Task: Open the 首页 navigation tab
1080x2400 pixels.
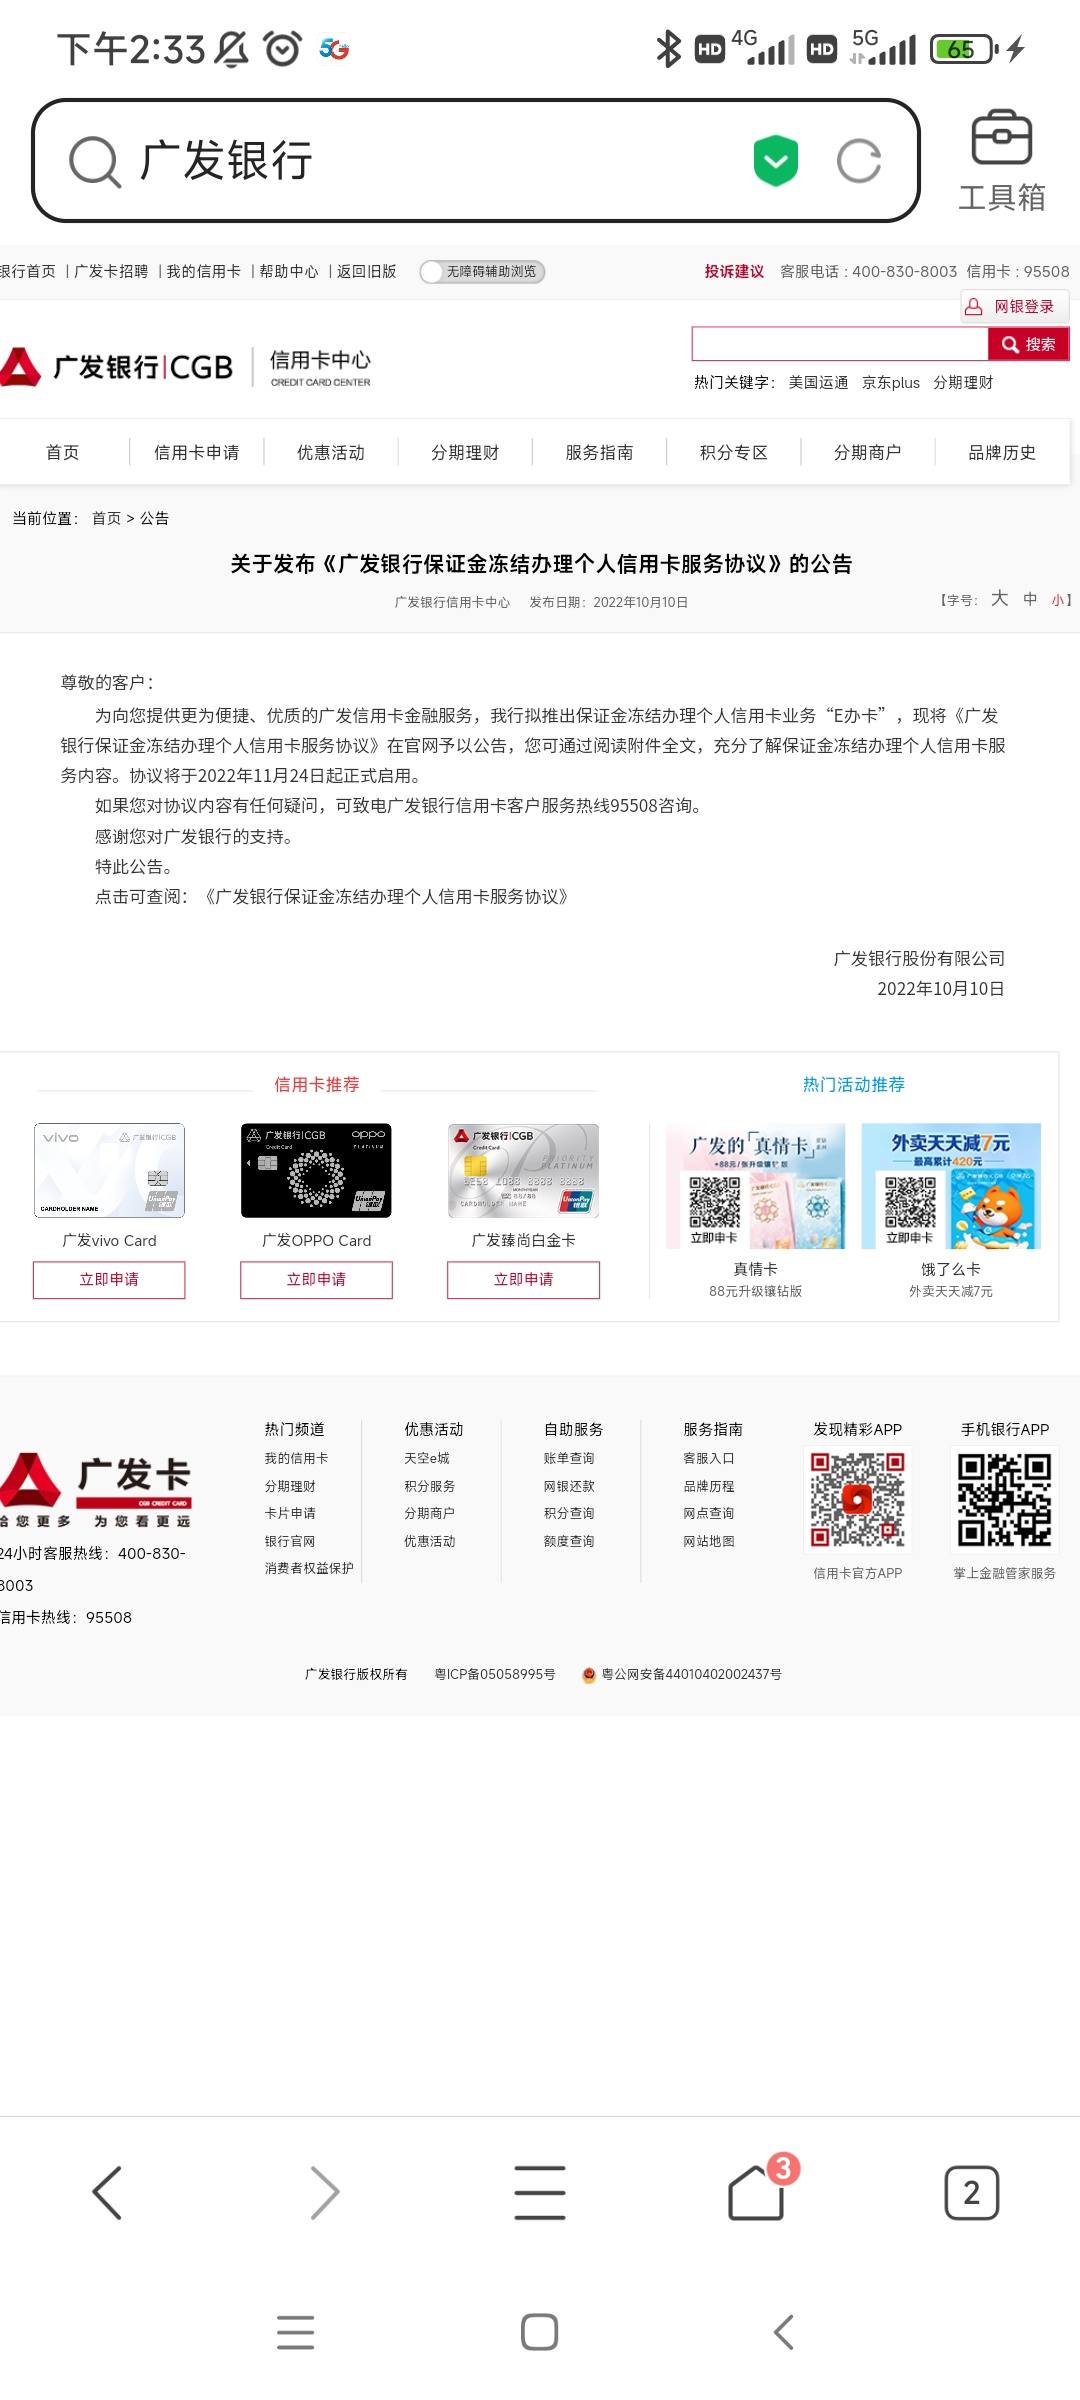Action: [63, 453]
